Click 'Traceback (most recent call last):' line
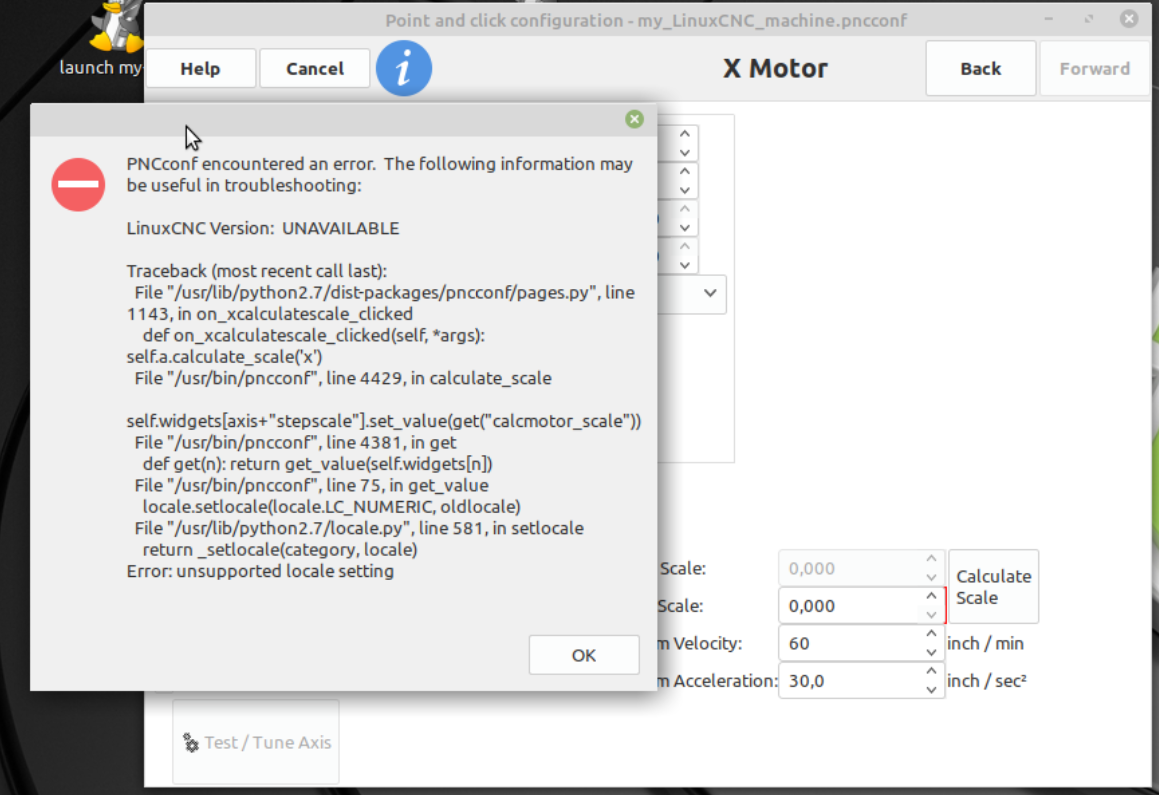 tap(256, 271)
